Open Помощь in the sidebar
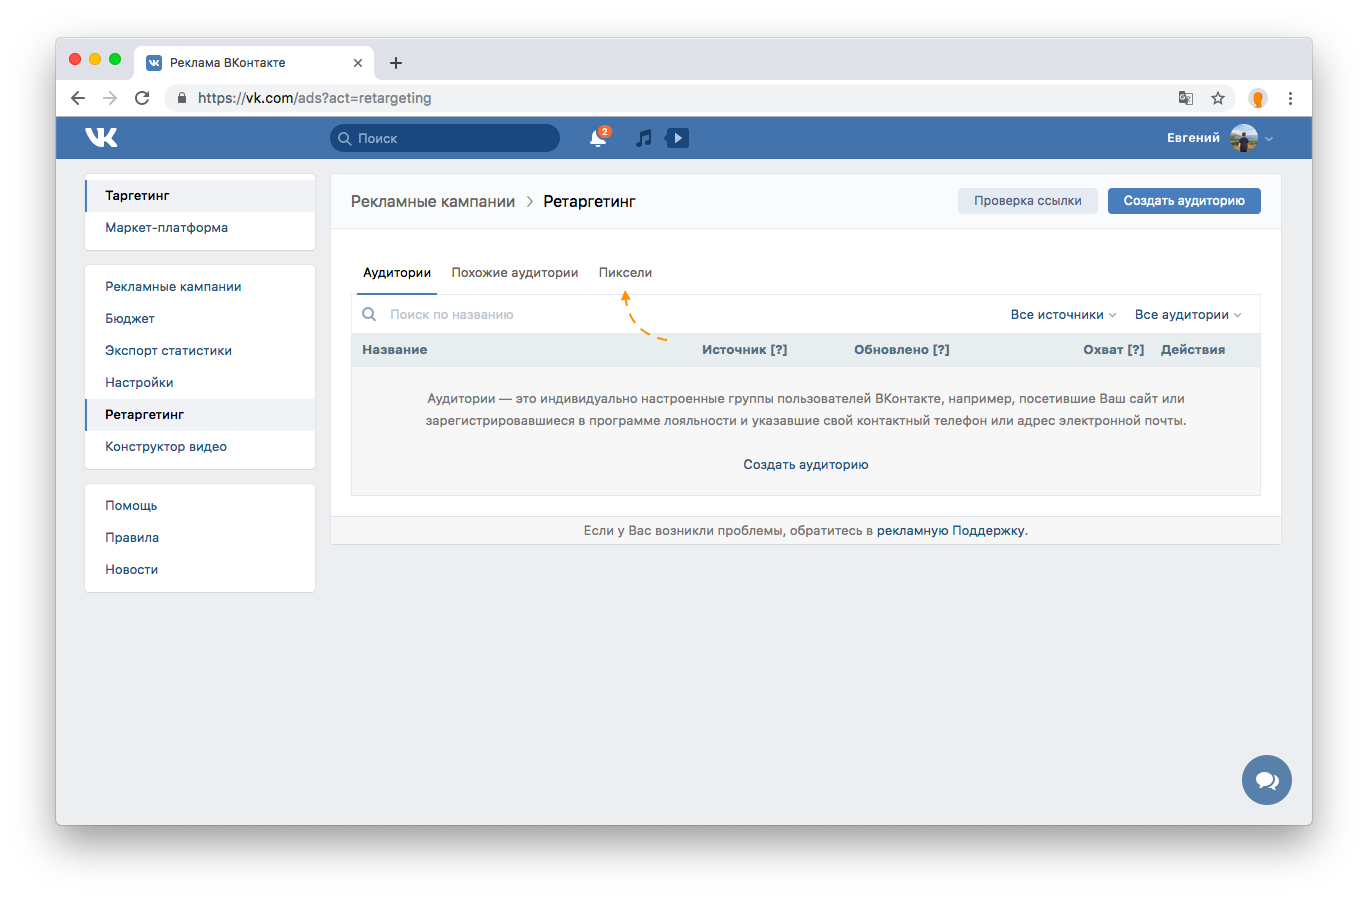Screen dimensions: 1368x899 tap(200, 506)
